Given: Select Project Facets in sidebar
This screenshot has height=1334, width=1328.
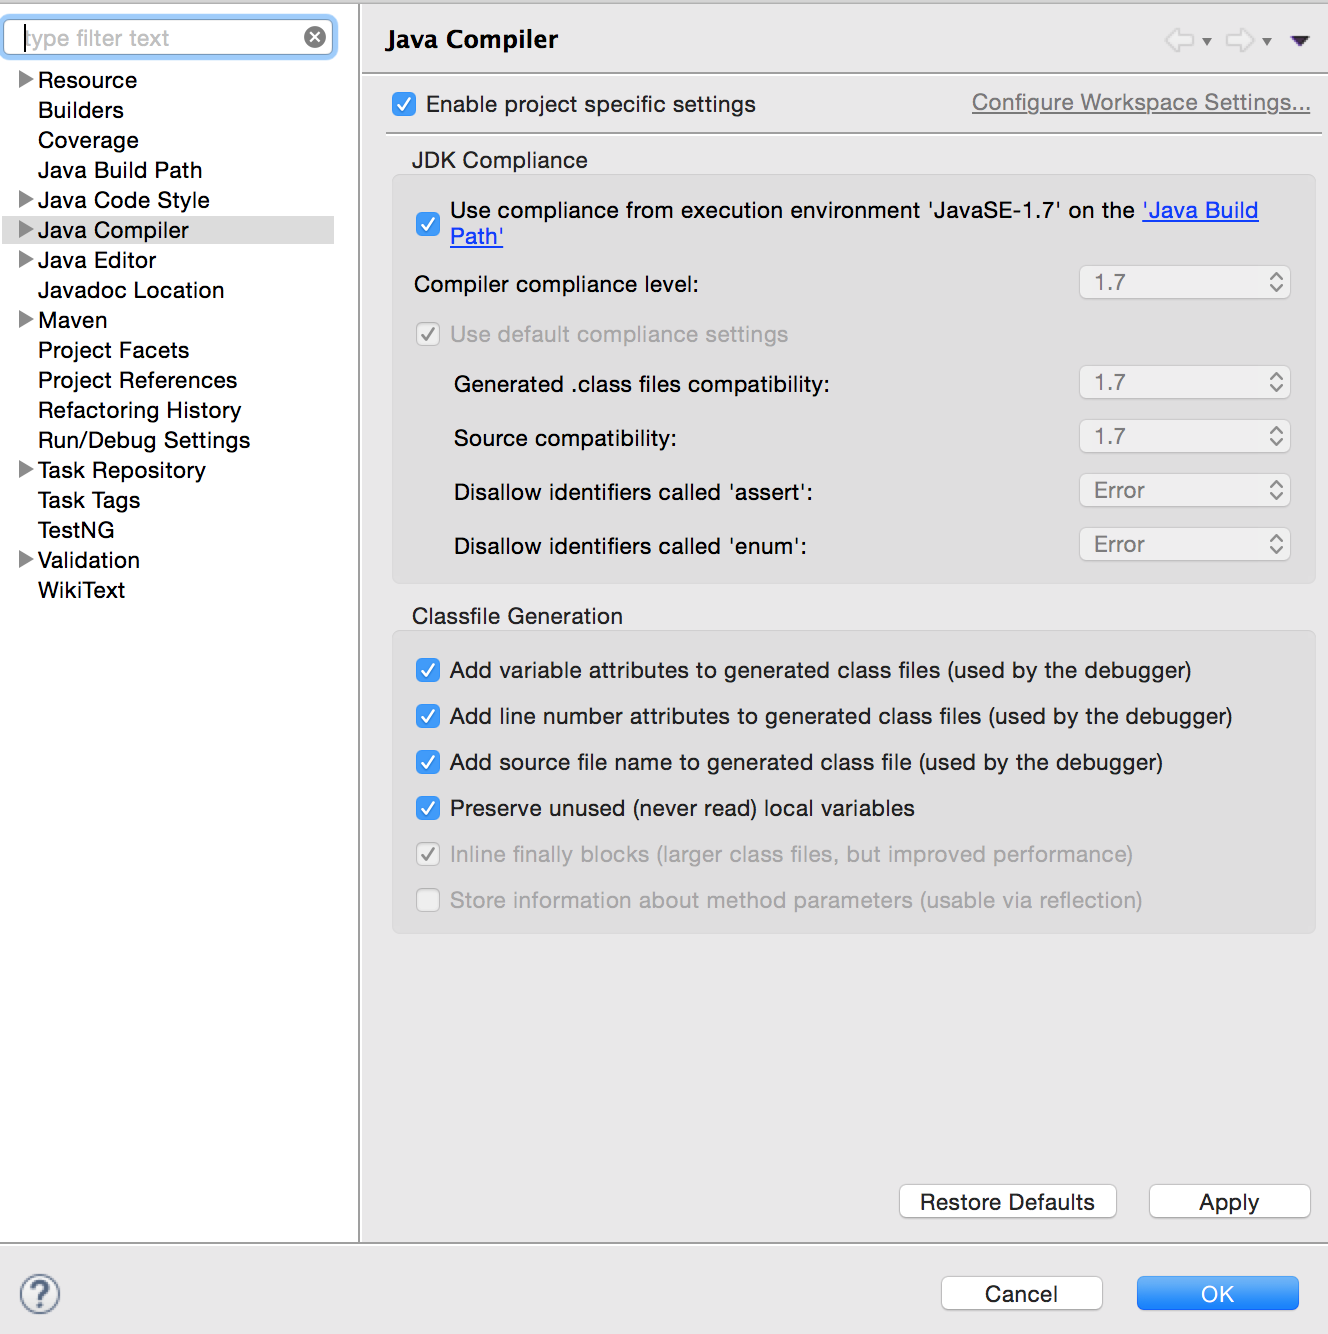Looking at the screenshot, I should click(113, 350).
